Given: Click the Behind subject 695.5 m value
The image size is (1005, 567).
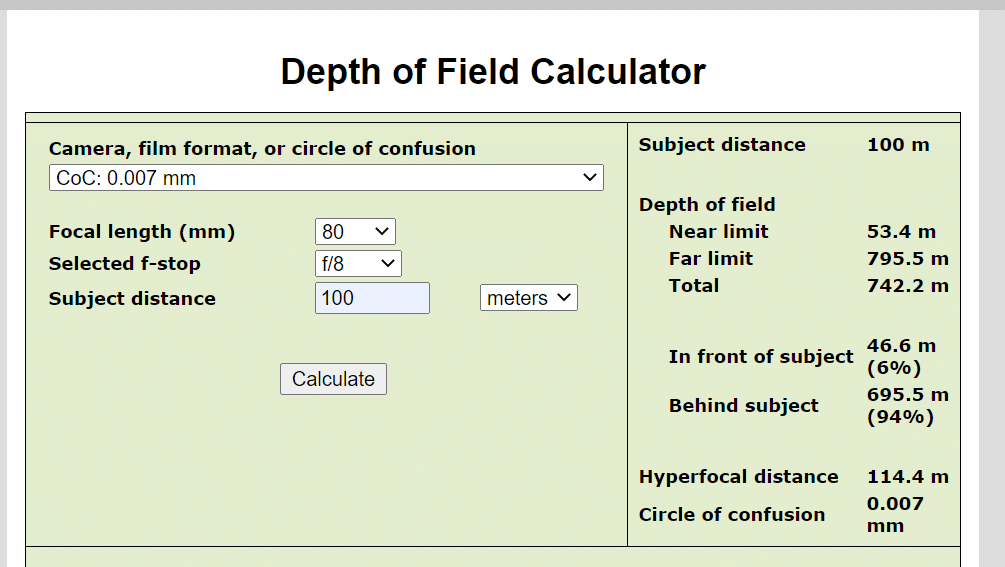Looking at the screenshot, I should (x=908, y=406).
